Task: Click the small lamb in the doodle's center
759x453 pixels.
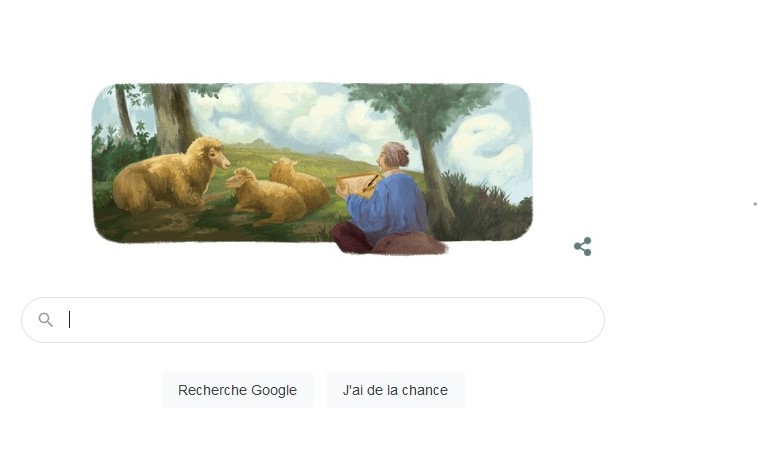Action: click(x=264, y=197)
